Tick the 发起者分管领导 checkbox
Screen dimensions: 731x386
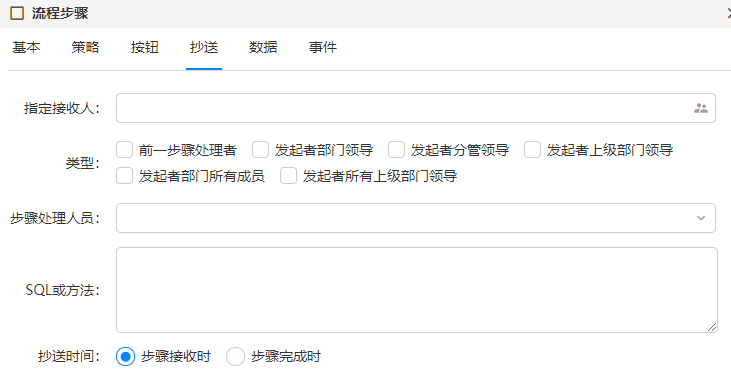click(x=396, y=150)
